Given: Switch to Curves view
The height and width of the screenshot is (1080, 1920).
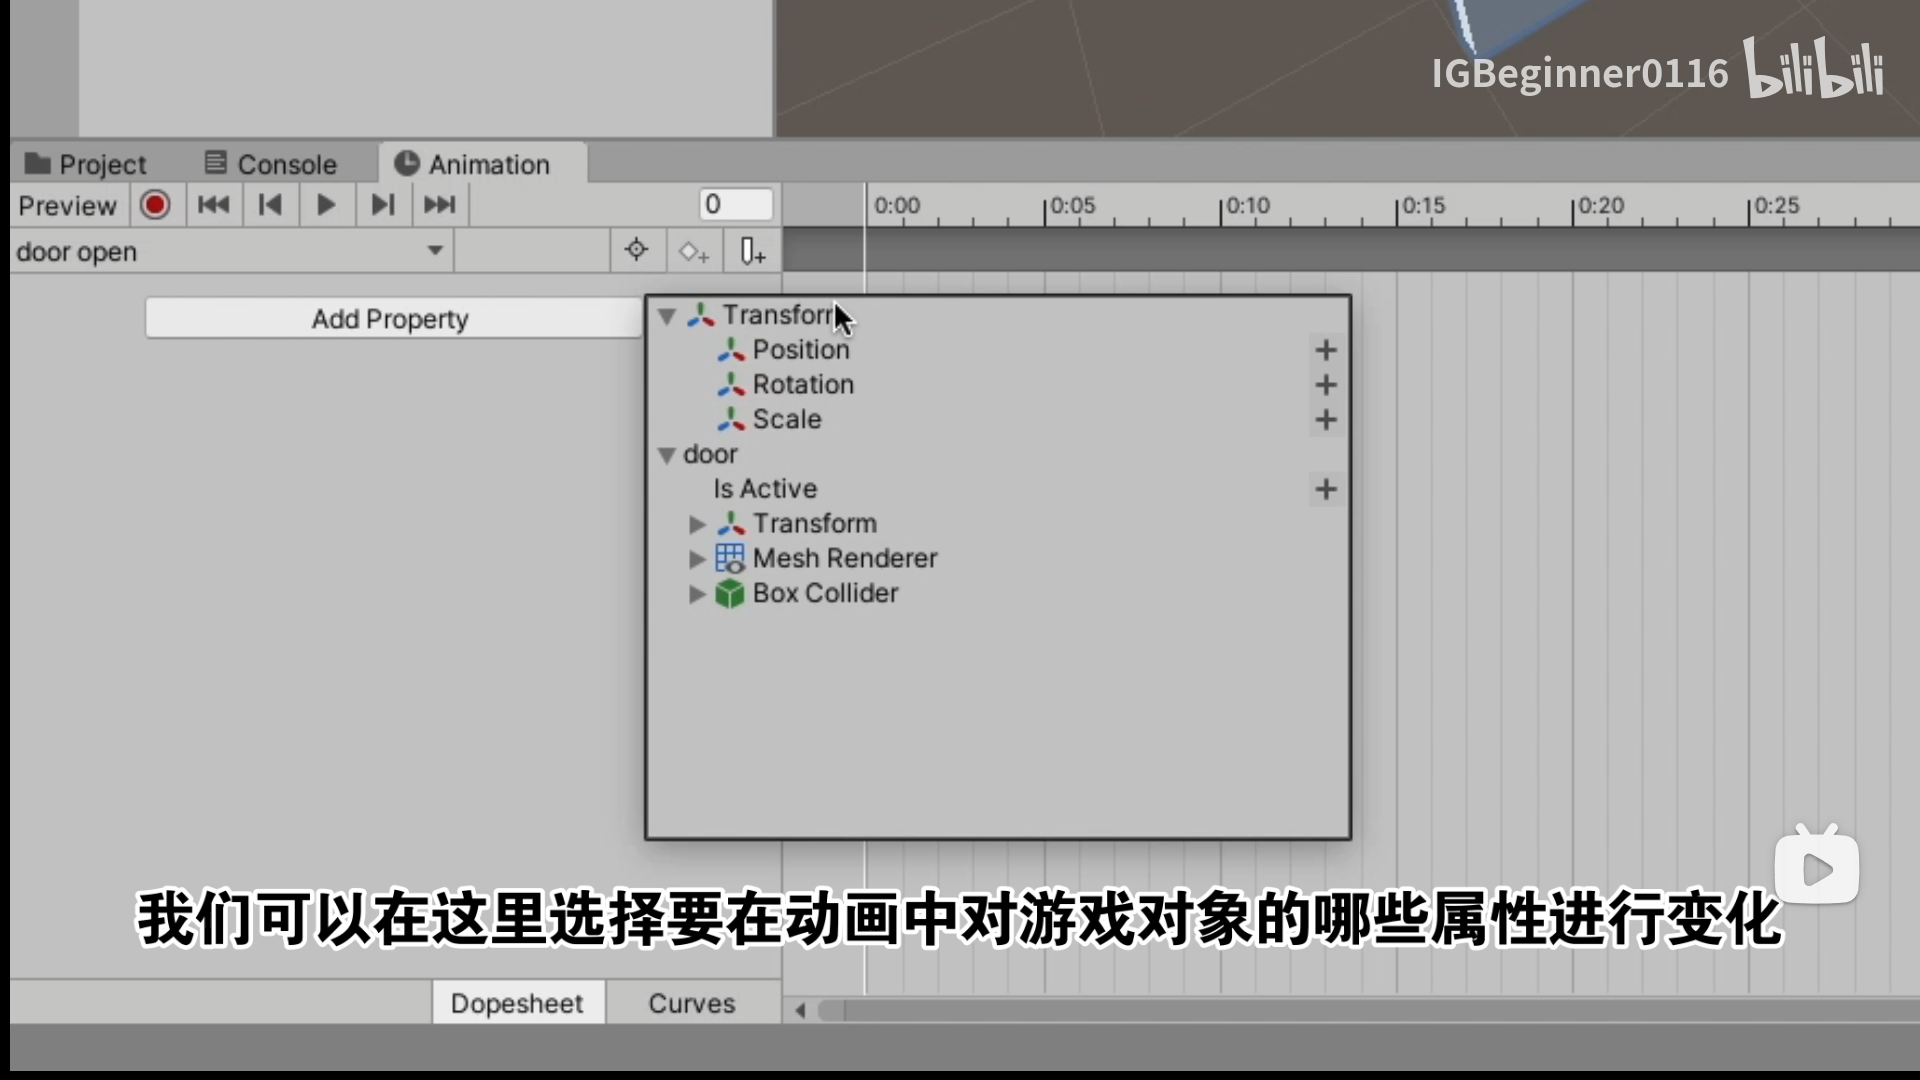Looking at the screenshot, I should coord(691,1003).
